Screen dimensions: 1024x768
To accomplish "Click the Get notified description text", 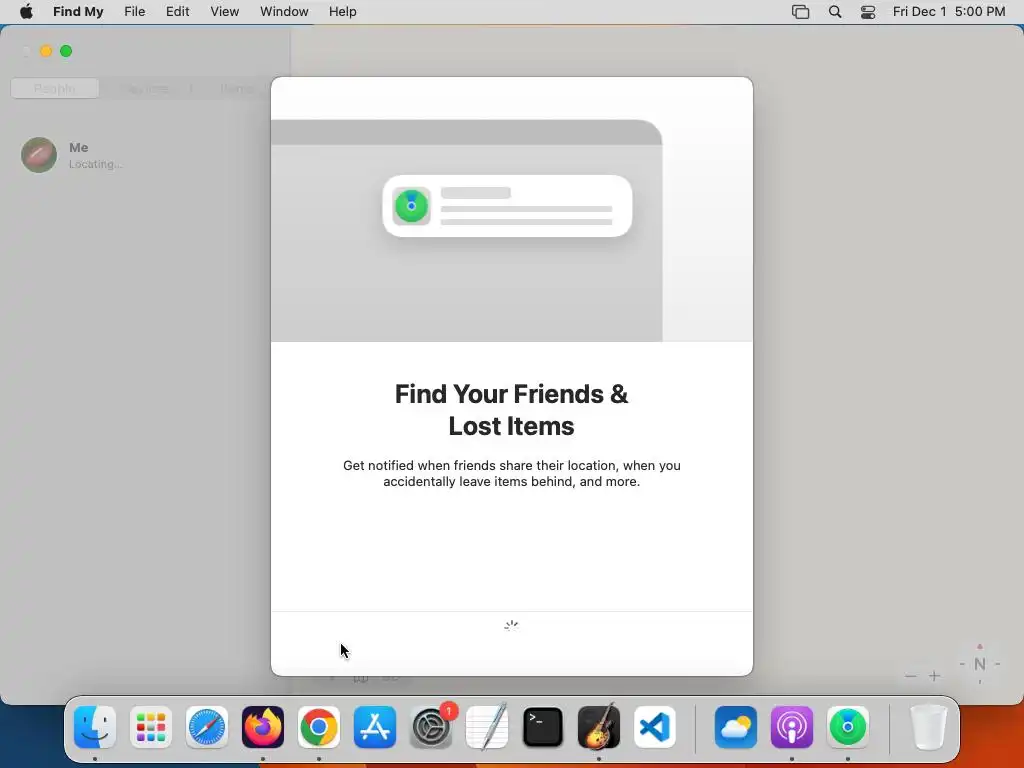I will (x=511, y=473).
